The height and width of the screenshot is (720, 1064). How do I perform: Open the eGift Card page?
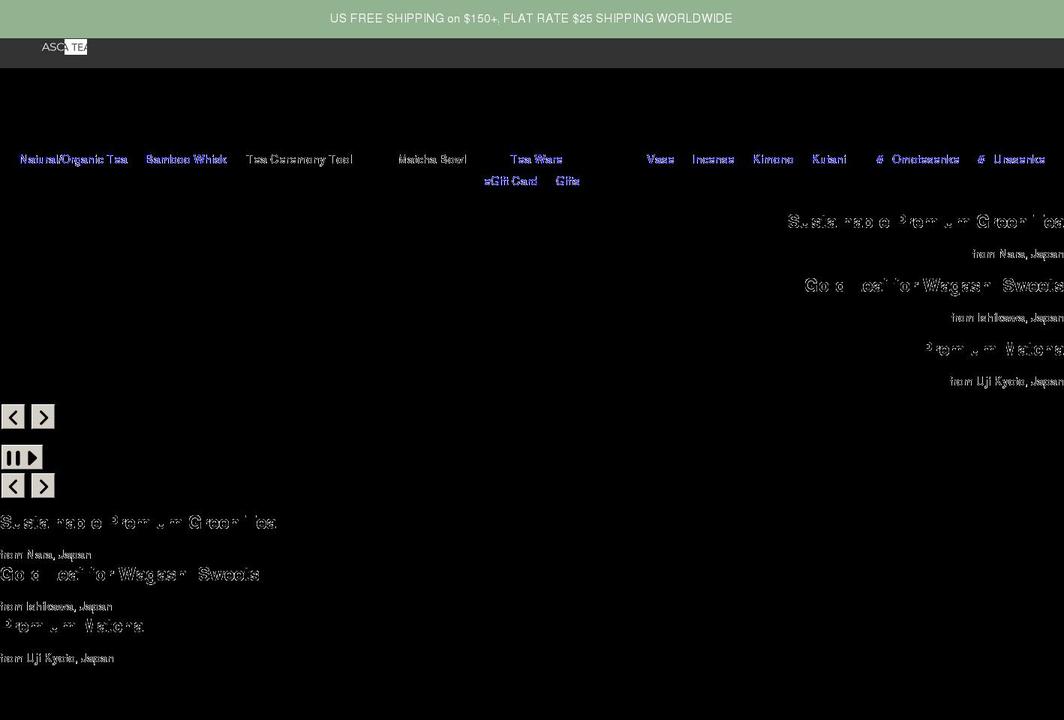pos(511,181)
